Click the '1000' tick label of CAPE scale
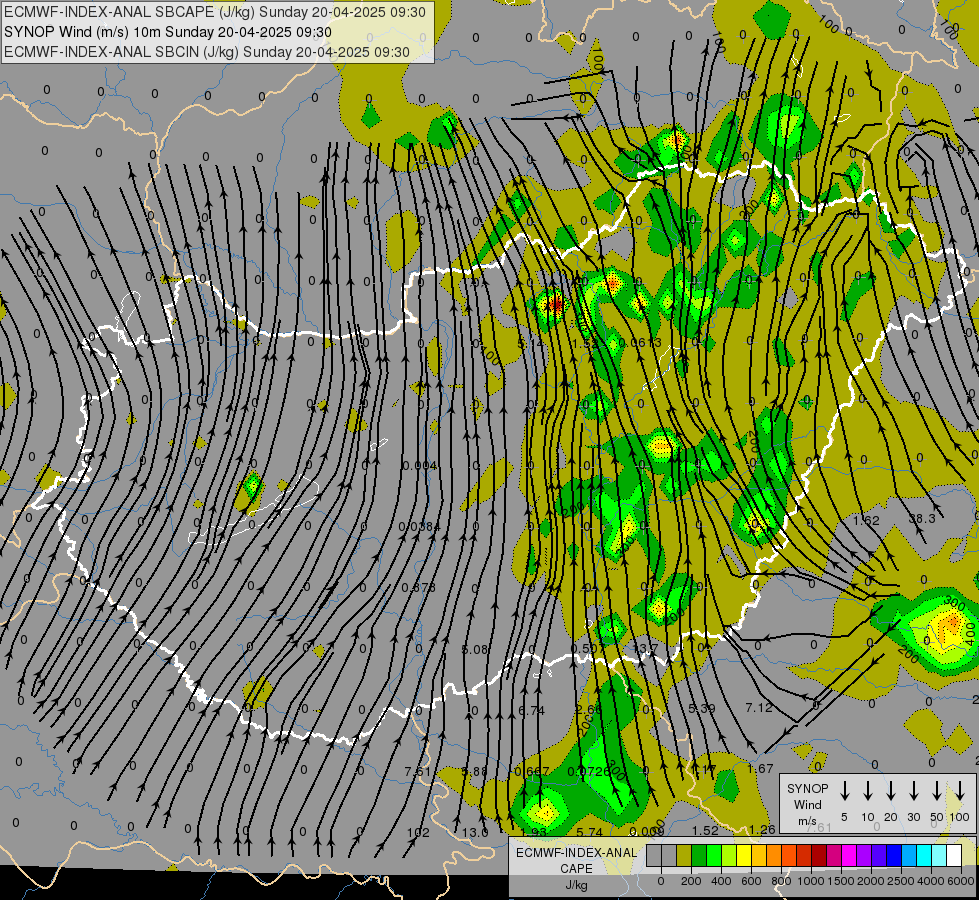The image size is (979, 900). (810, 881)
